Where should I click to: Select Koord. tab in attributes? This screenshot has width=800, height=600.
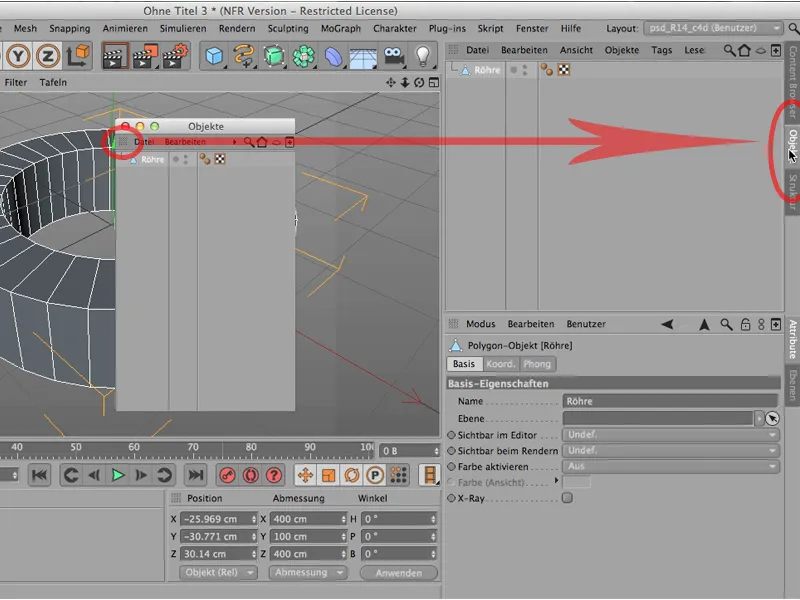point(501,364)
